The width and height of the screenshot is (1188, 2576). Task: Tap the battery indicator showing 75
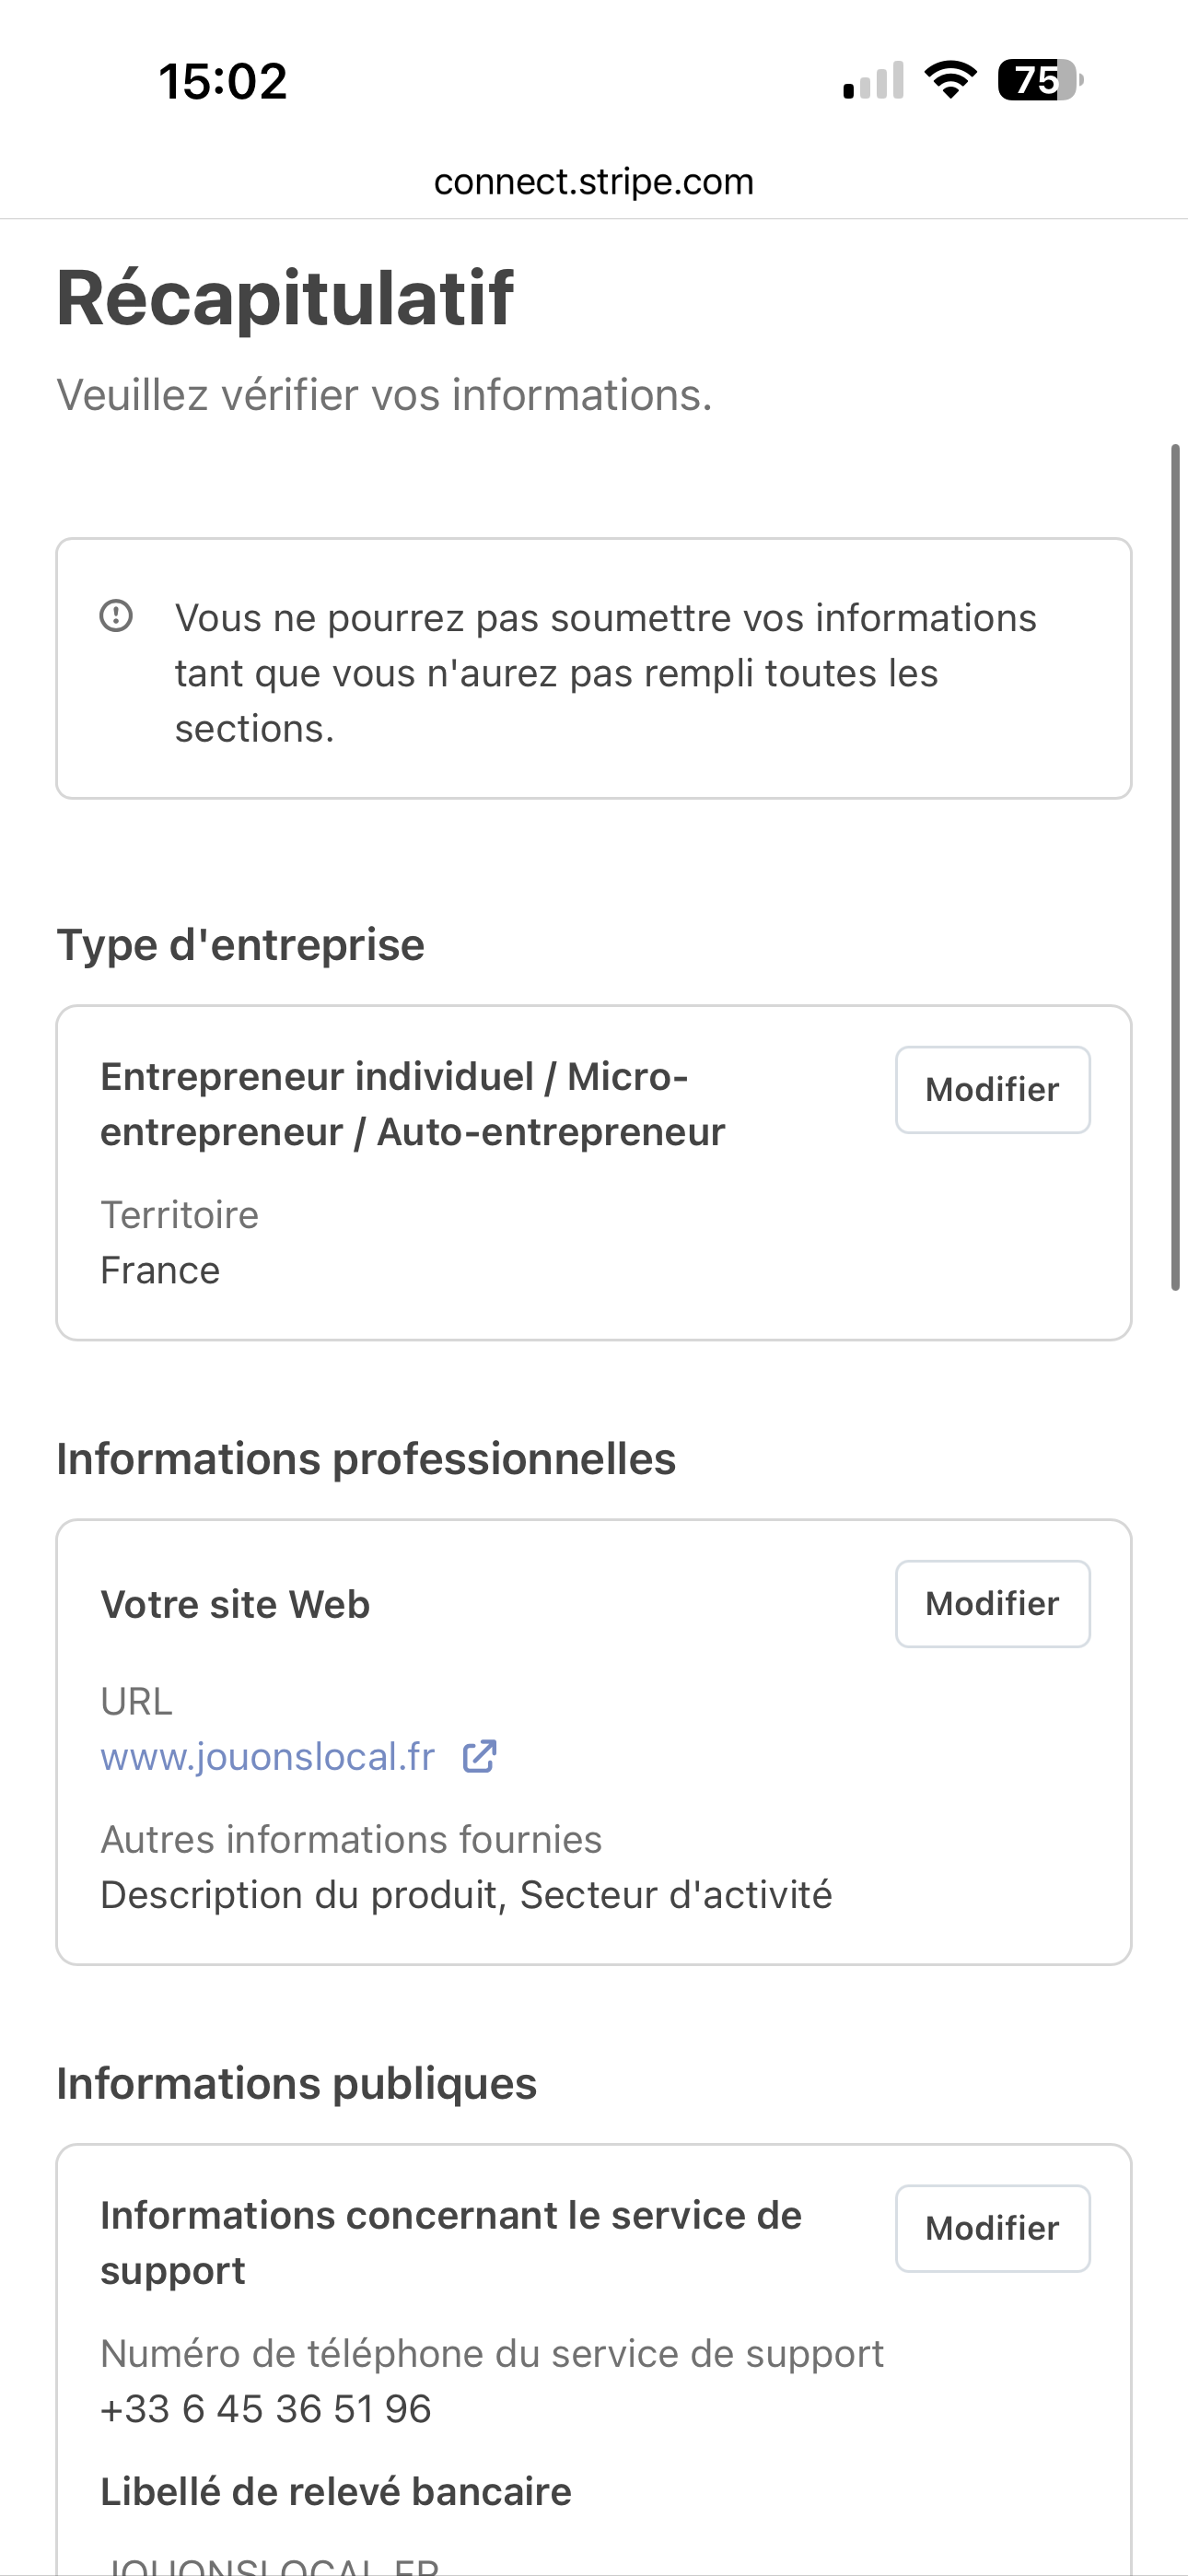click(1040, 80)
